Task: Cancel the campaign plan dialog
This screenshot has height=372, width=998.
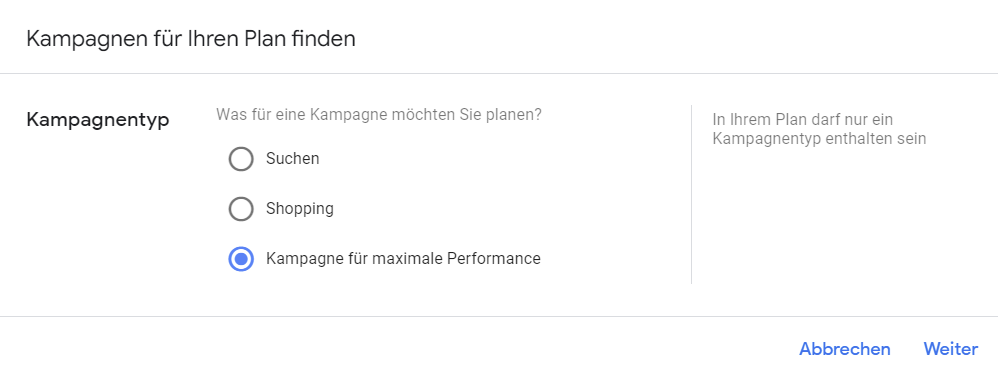Action: [845, 349]
